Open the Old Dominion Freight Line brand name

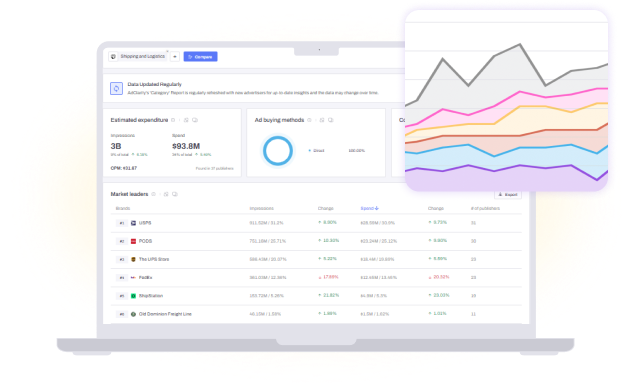click(x=165, y=314)
